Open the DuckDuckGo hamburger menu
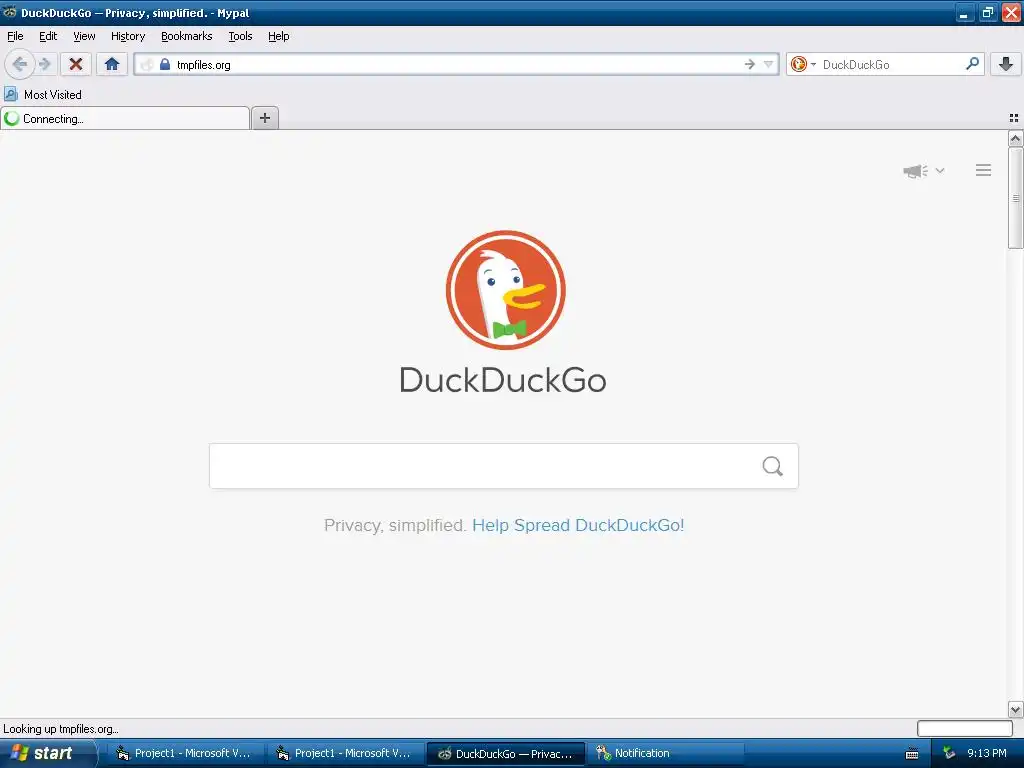This screenshot has height=768, width=1024. 984,170
